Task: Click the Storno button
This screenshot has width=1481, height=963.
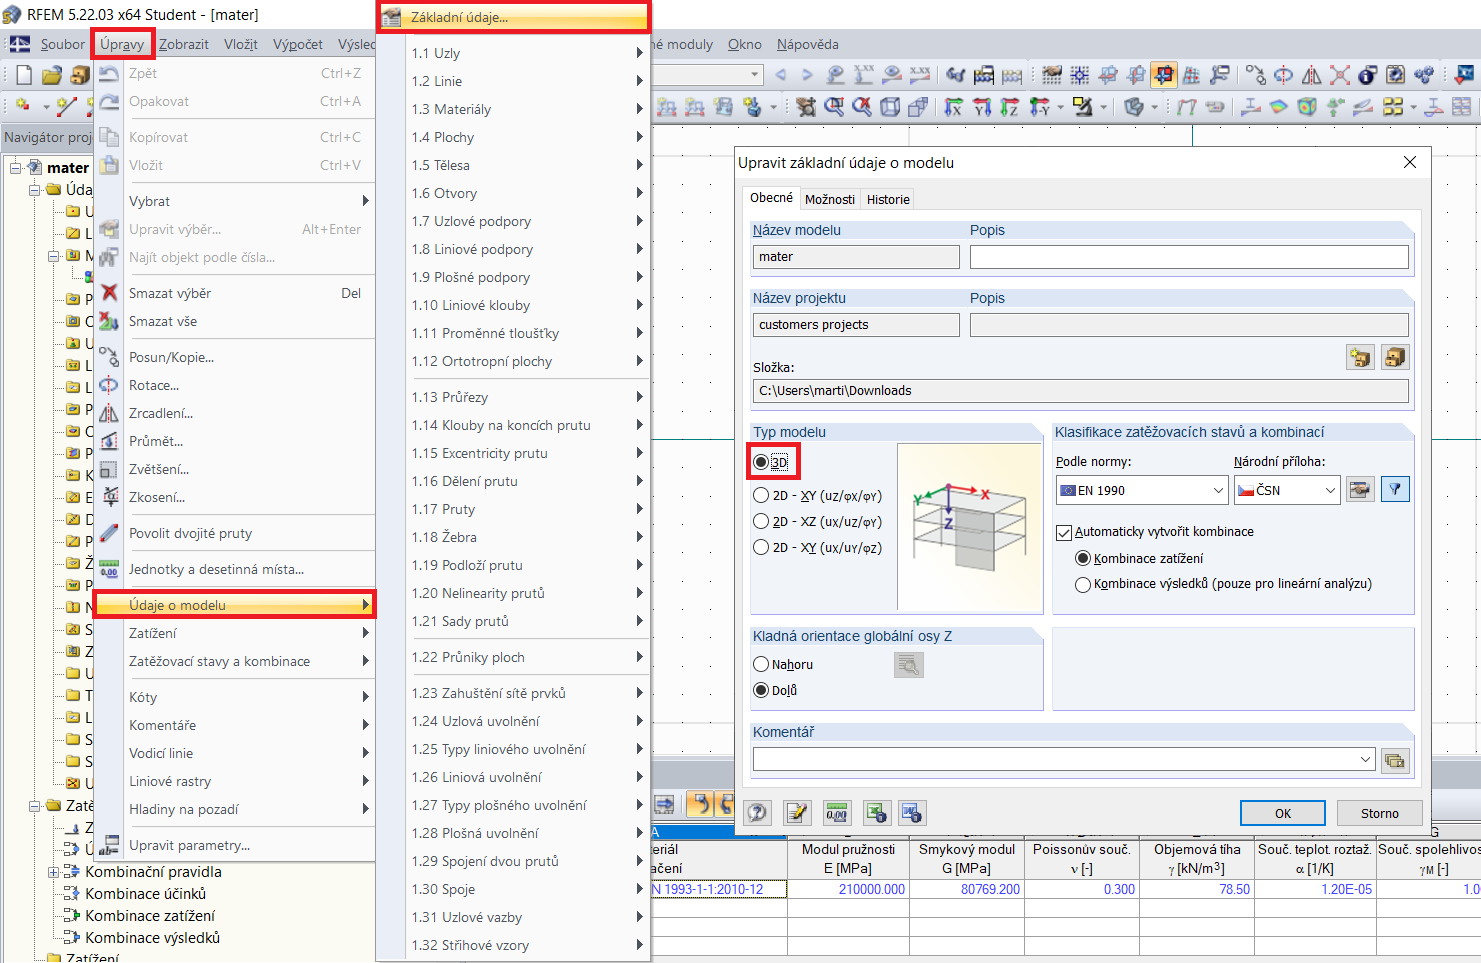Action: pyautogui.click(x=1380, y=813)
